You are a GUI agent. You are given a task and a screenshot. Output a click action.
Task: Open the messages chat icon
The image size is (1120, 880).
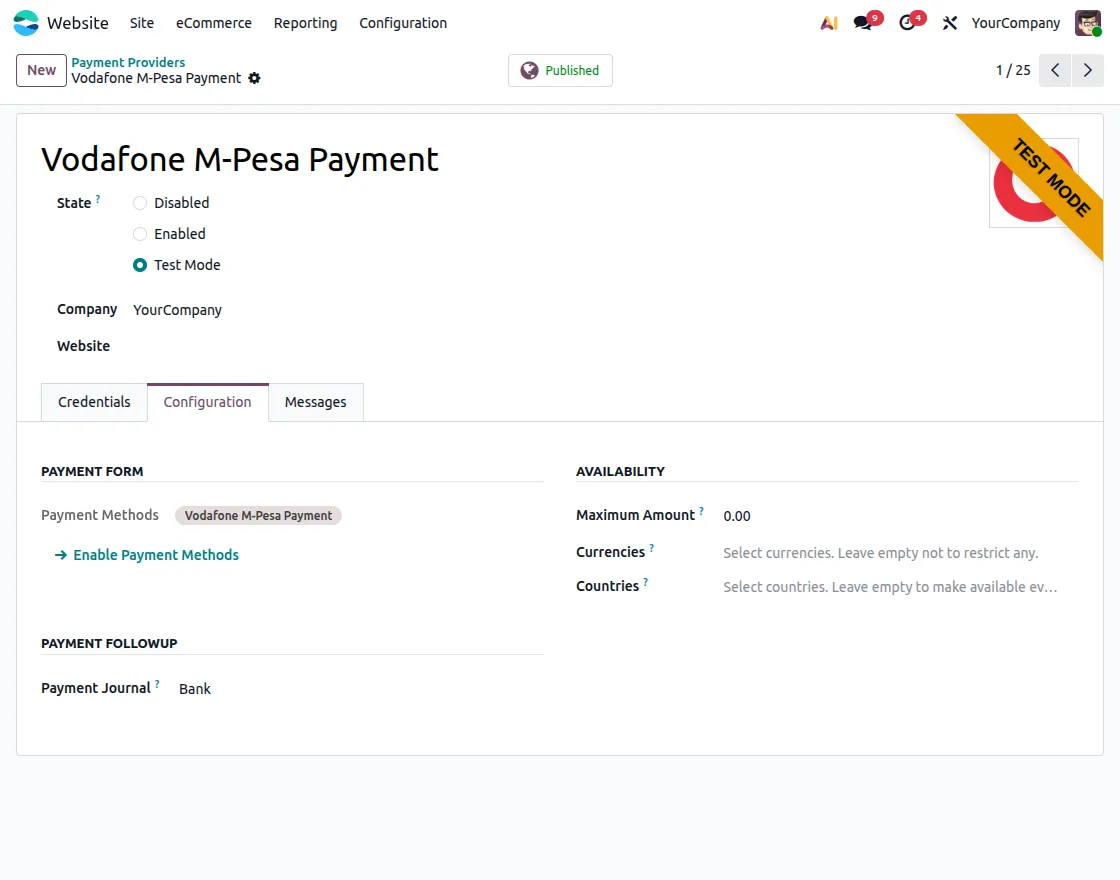pyautogui.click(x=863, y=23)
